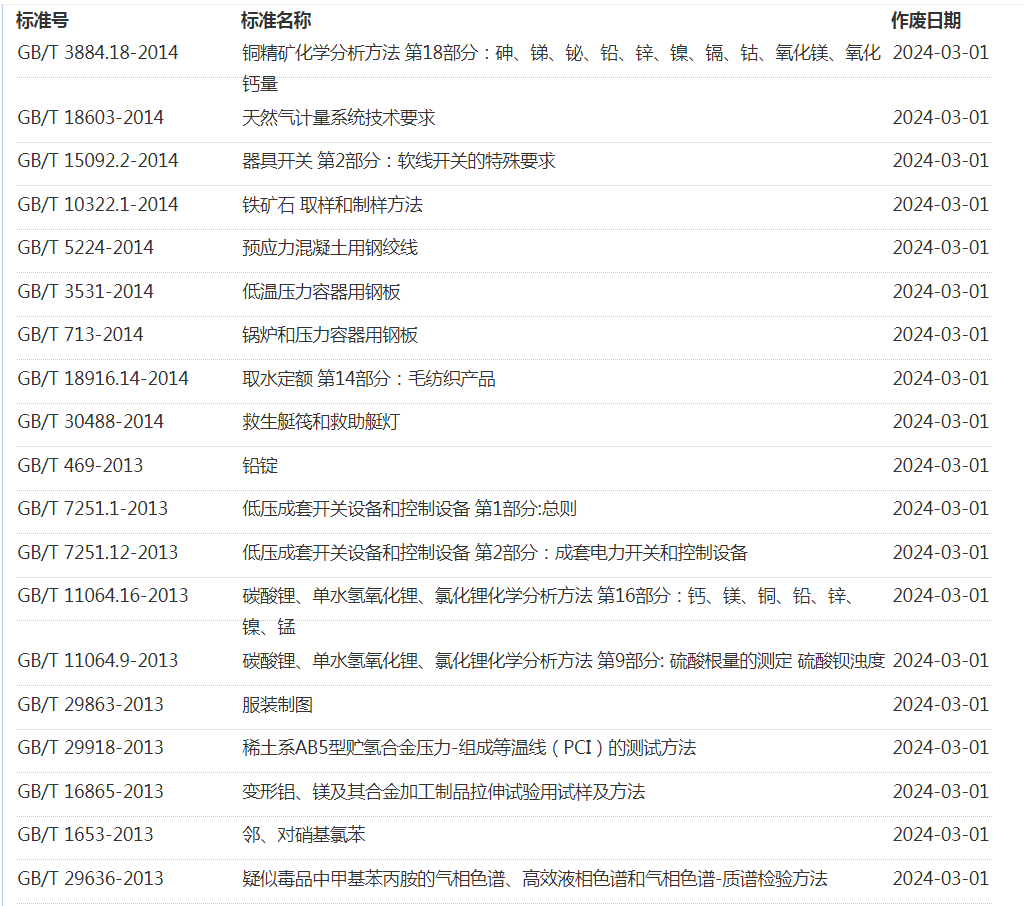The width and height of the screenshot is (1024, 906).
Task: Select the GB/T 18603-2014 standard number
Action: tap(90, 118)
